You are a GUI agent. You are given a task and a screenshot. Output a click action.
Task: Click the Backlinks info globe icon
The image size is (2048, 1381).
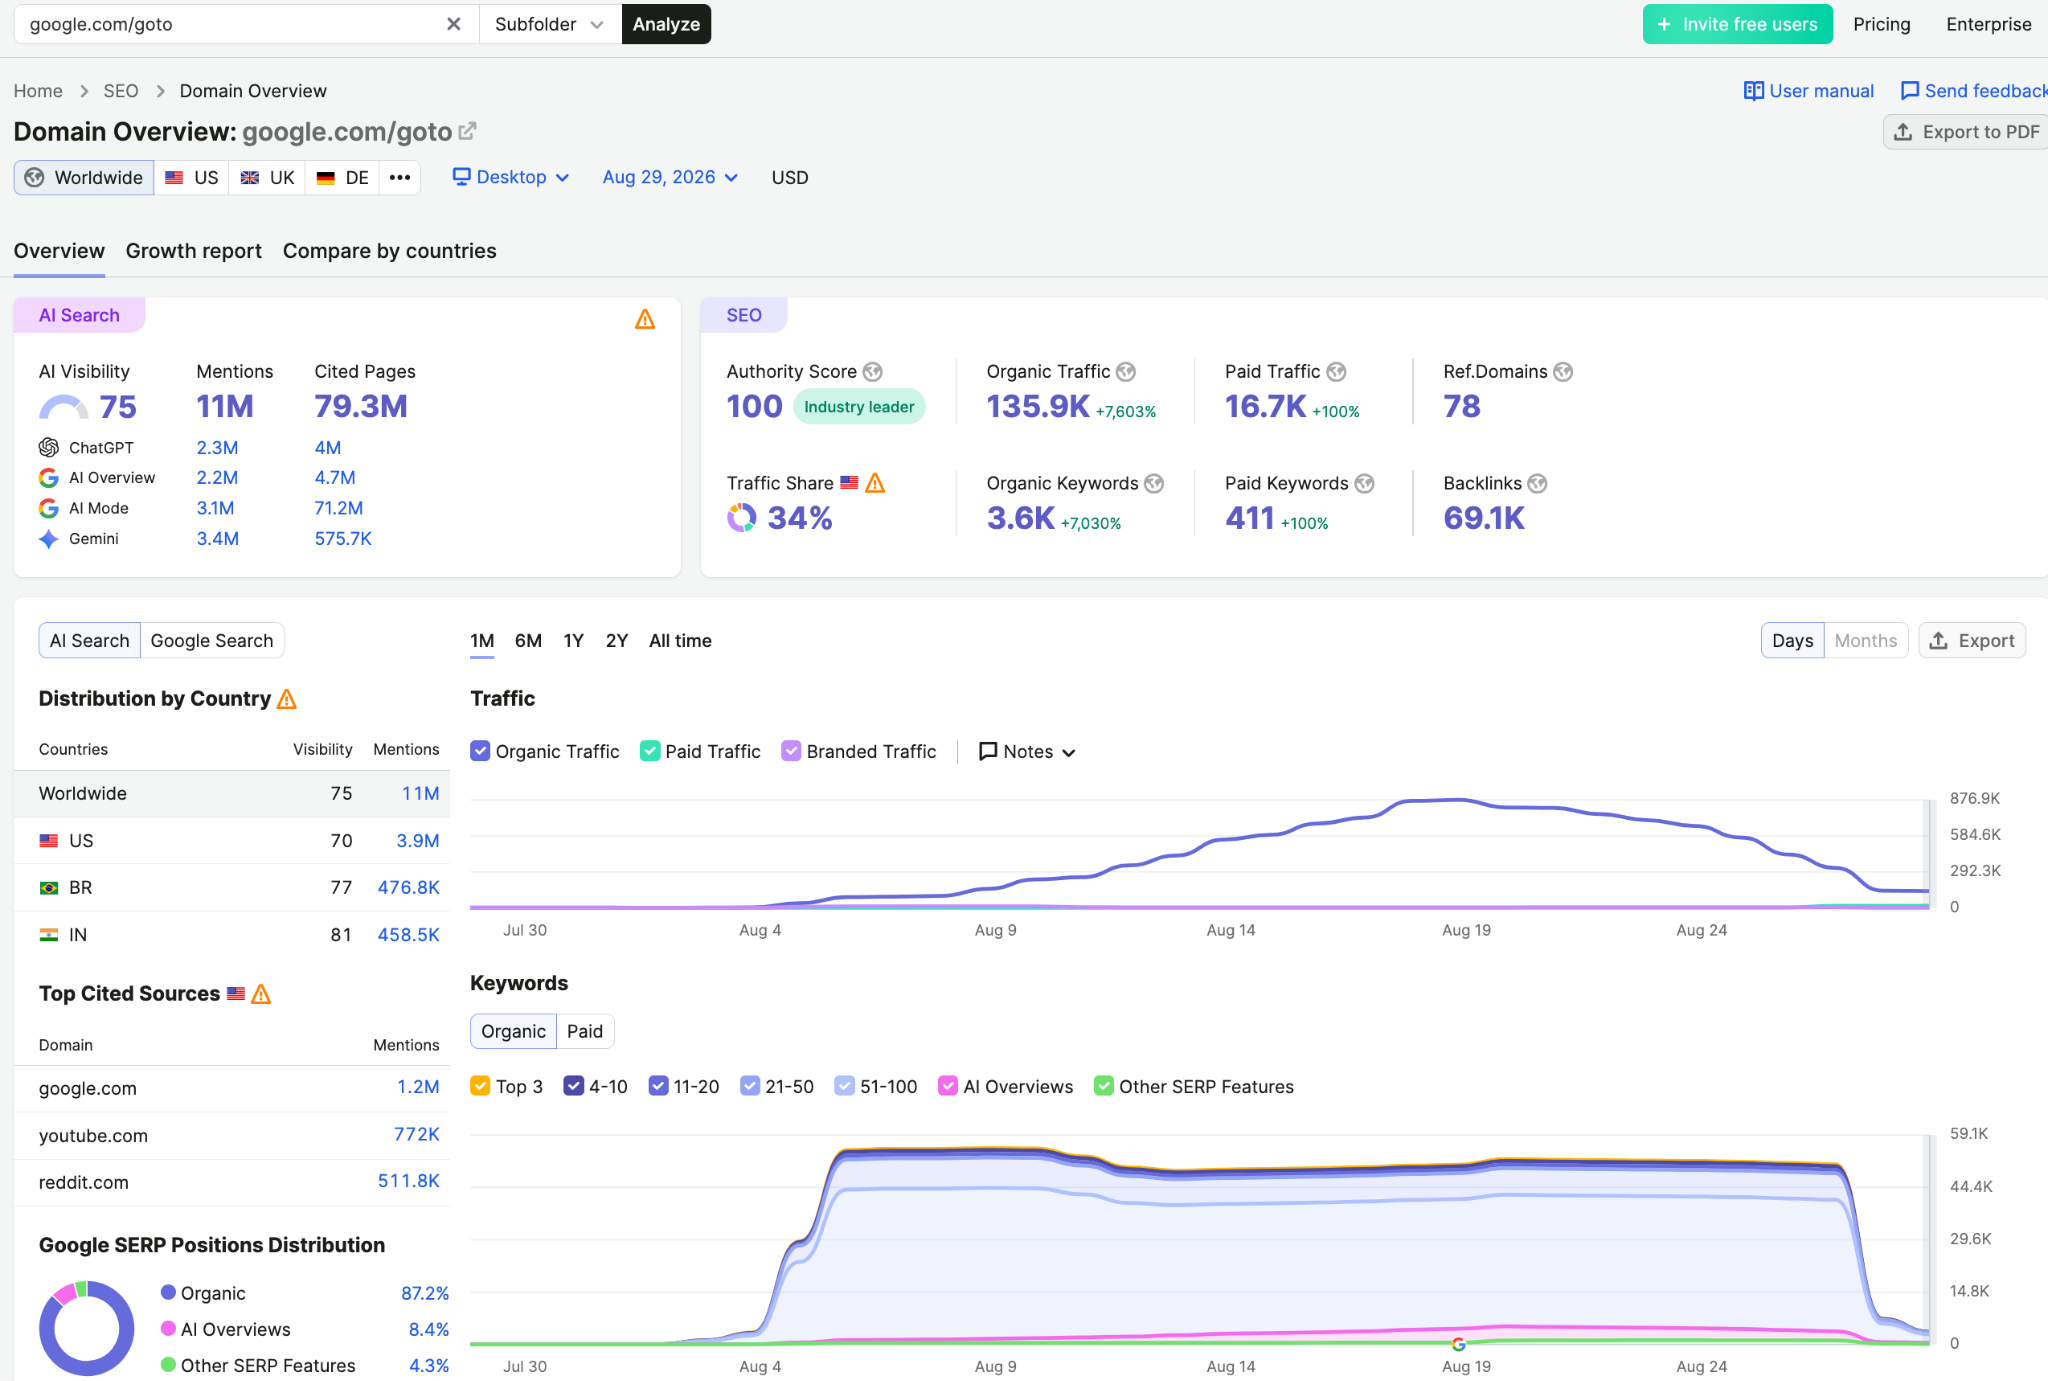(1538, 484)
